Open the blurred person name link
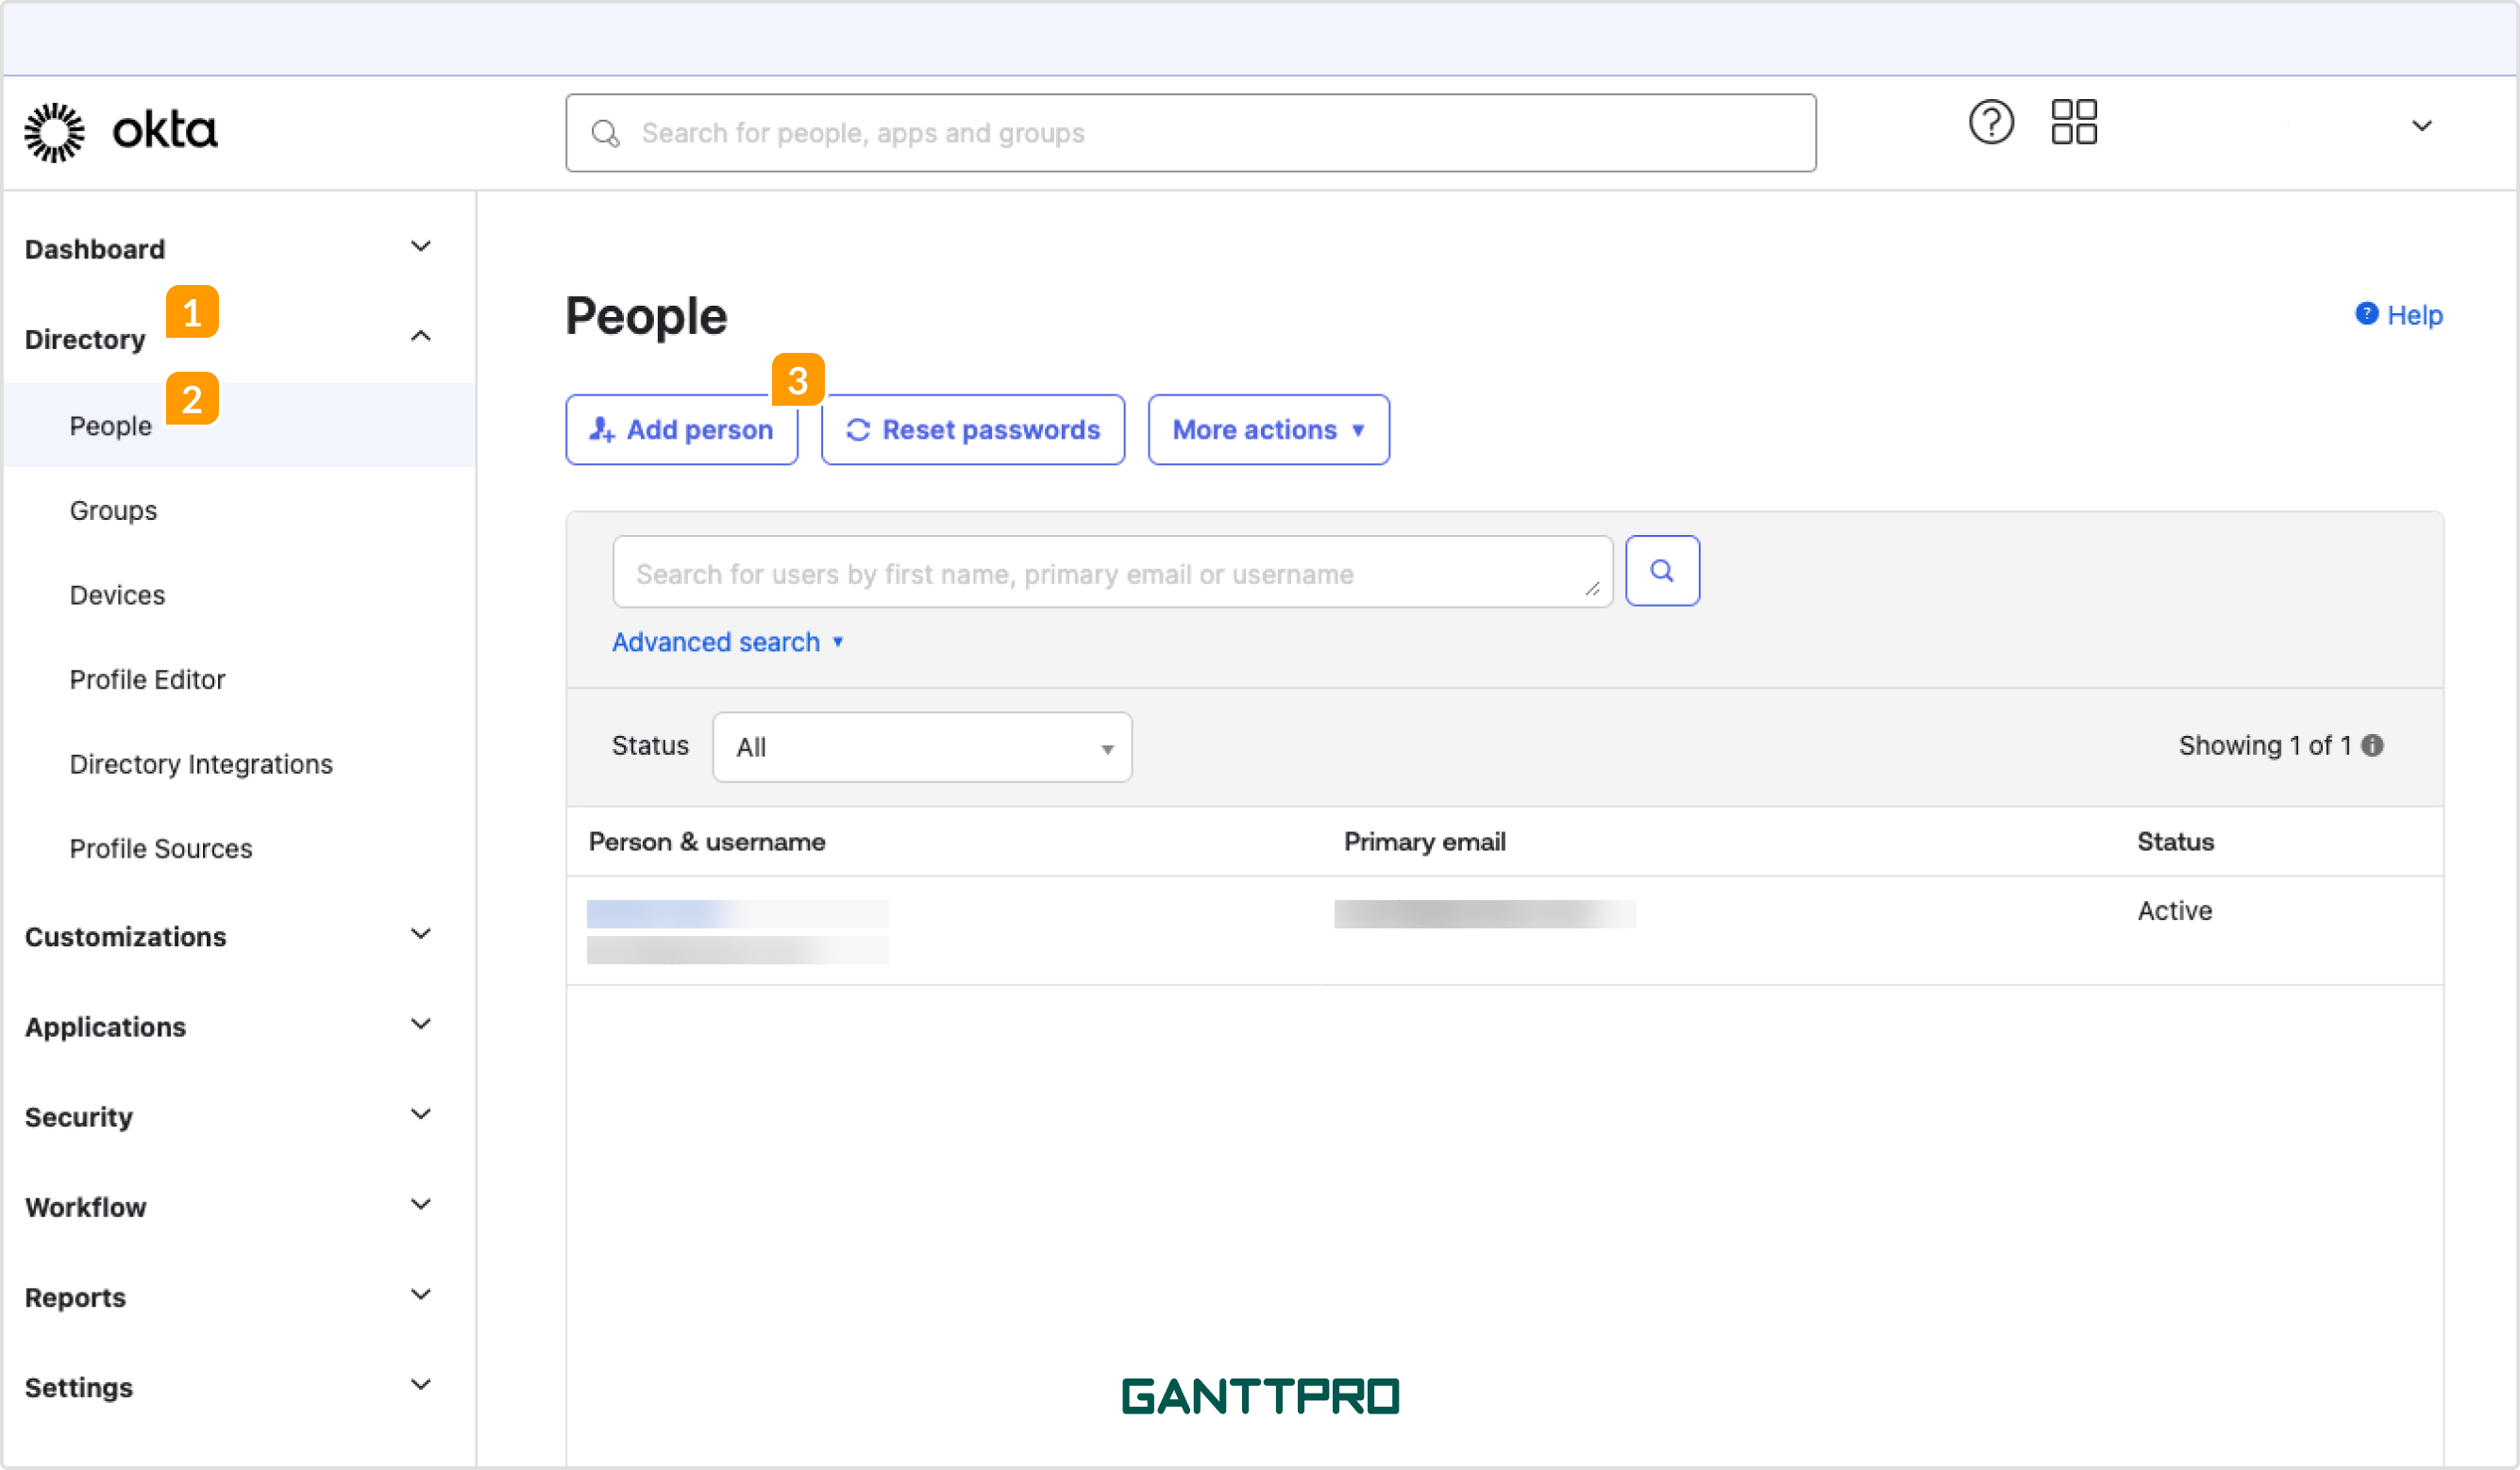 pos(737,914)
